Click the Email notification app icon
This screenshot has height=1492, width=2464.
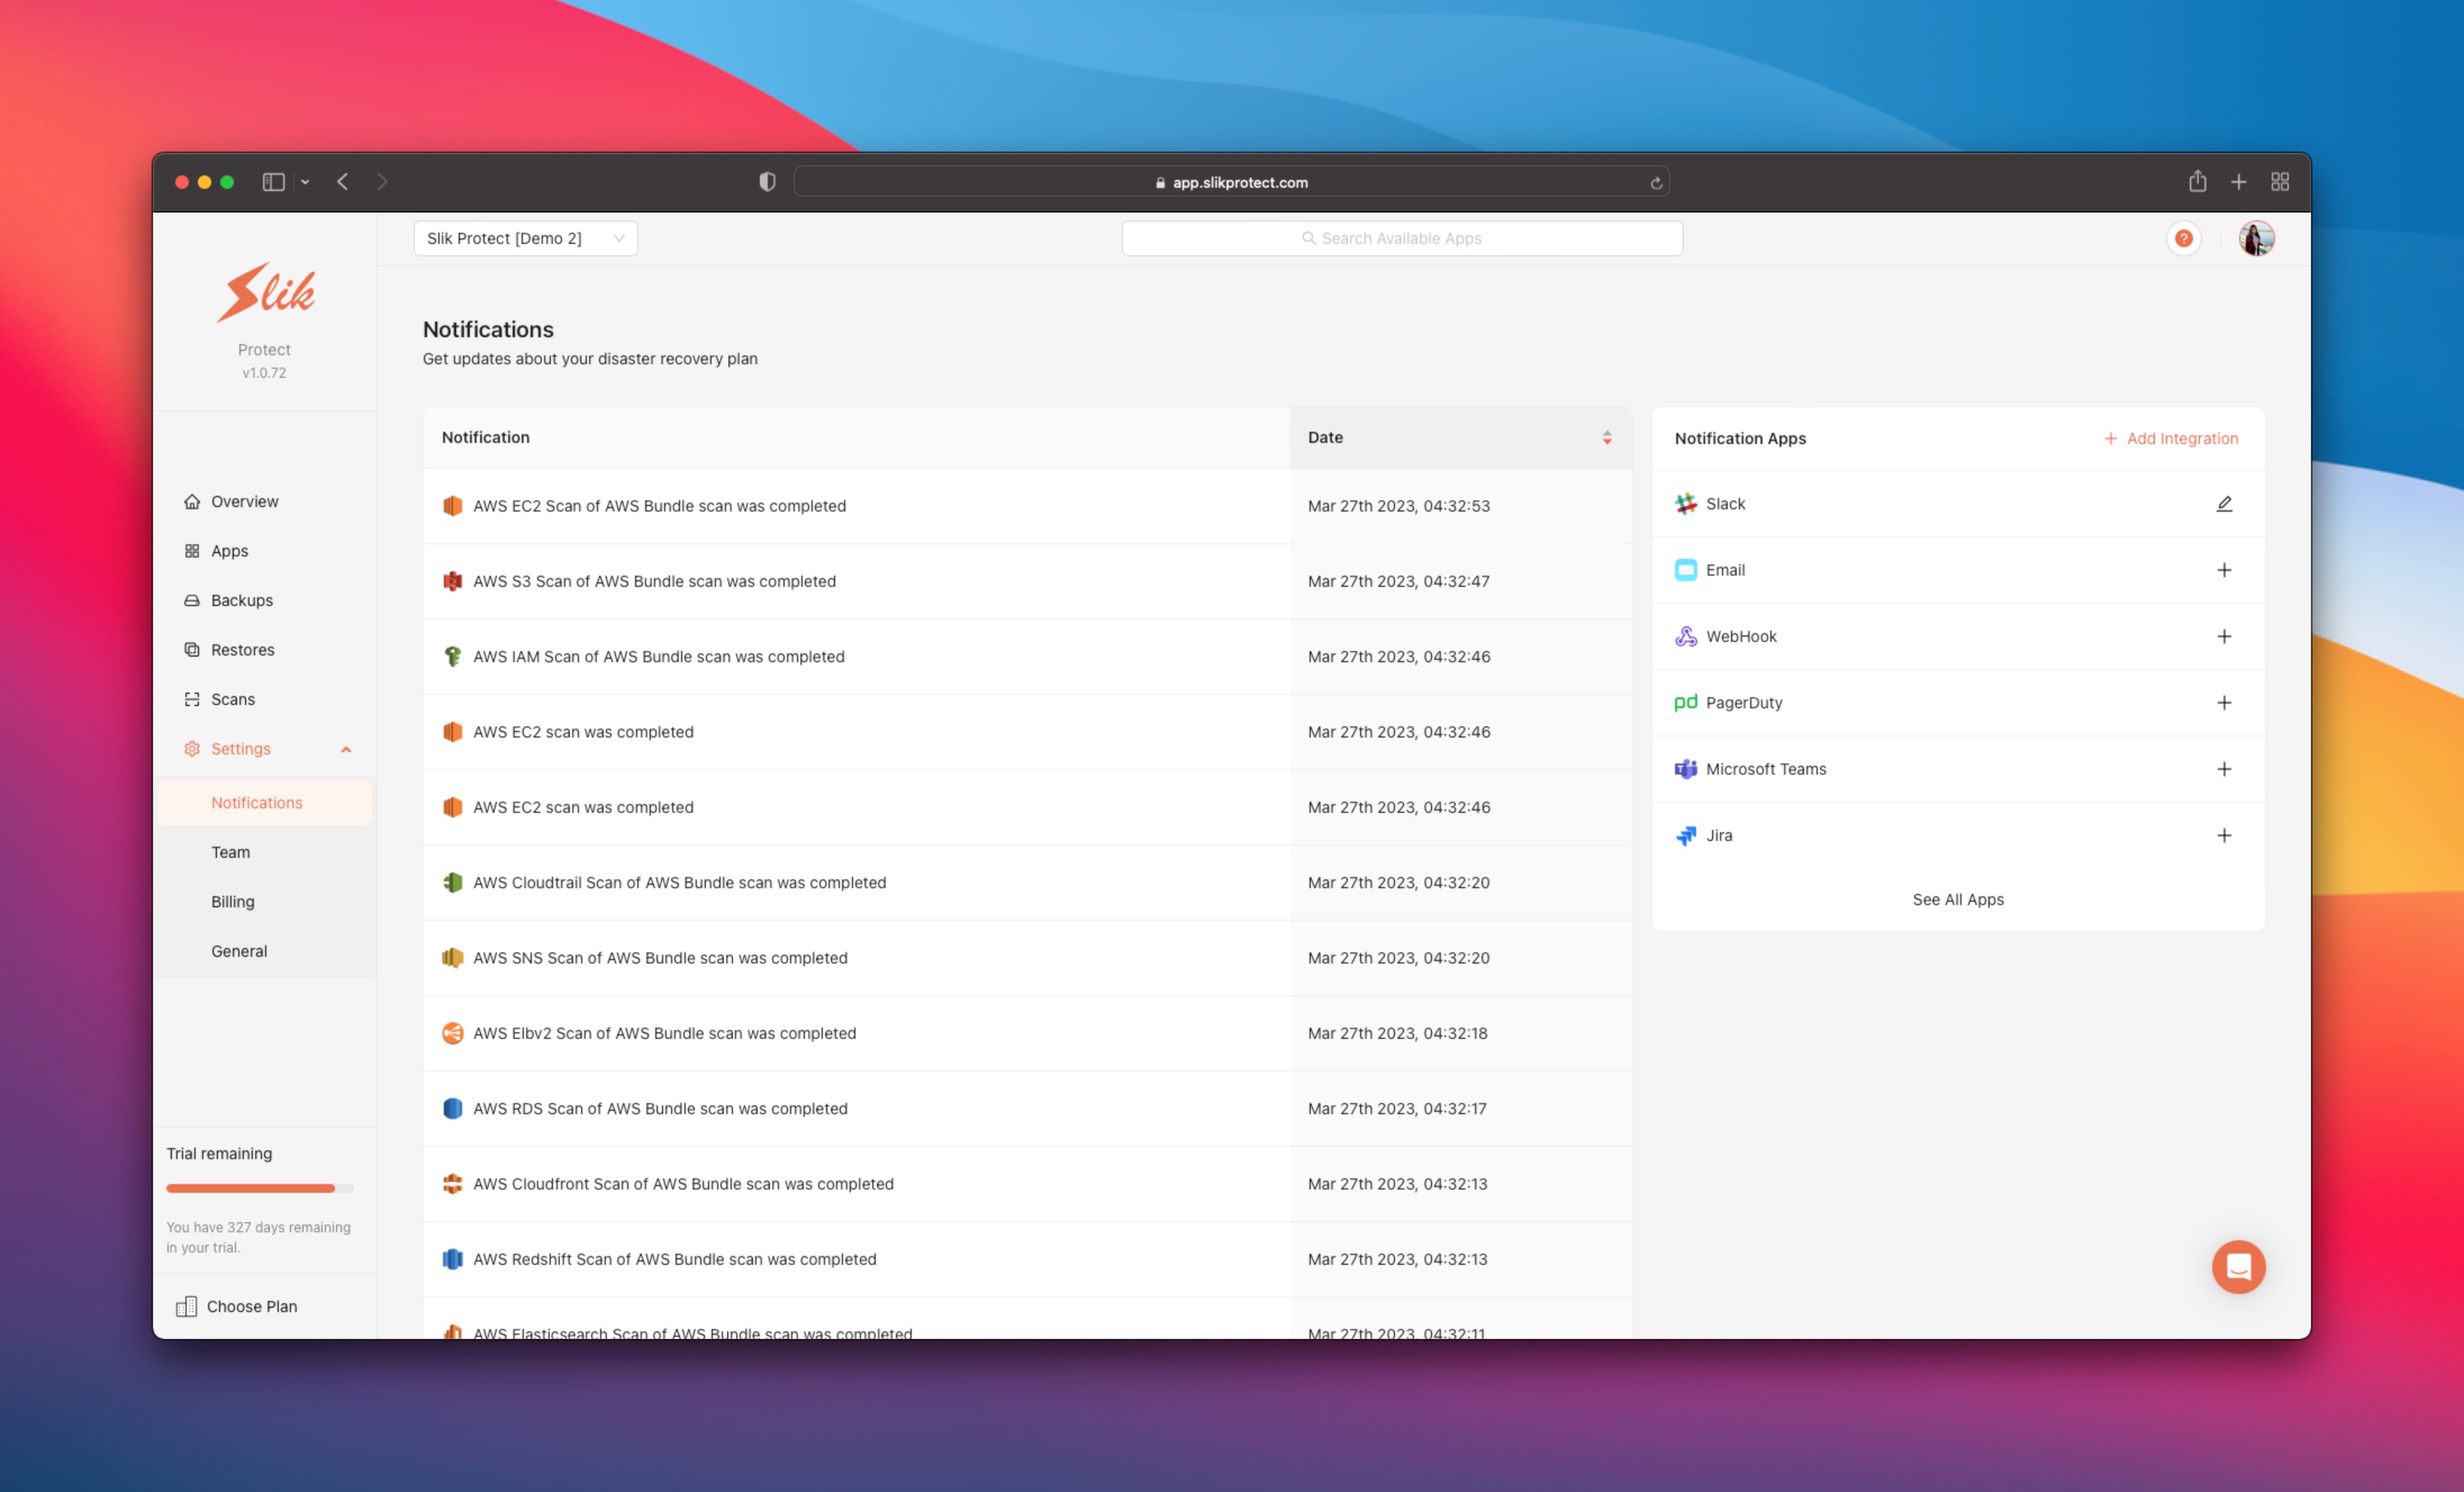pyautogui.click(x=1686, y=569)
